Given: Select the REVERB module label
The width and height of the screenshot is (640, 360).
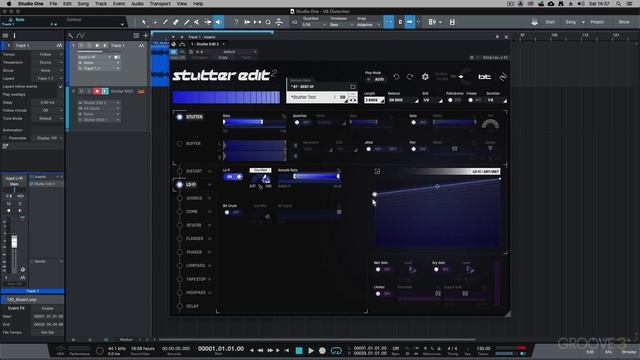Looking at the screenshot, I should [194, 225].
